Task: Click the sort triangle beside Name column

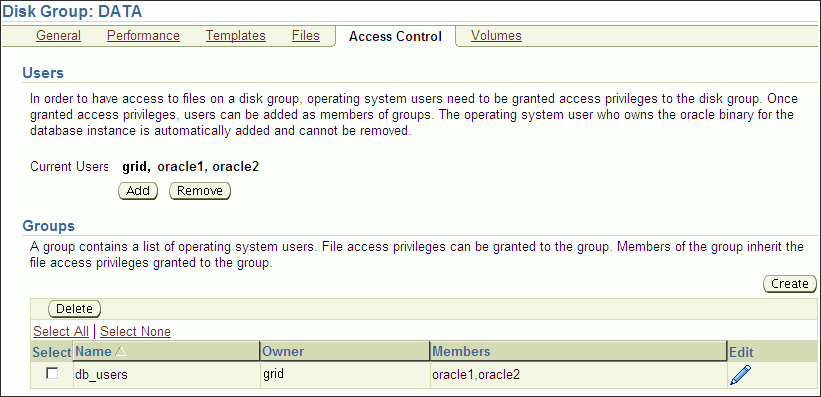Action: pyautogui.click(x=120, y=352)
